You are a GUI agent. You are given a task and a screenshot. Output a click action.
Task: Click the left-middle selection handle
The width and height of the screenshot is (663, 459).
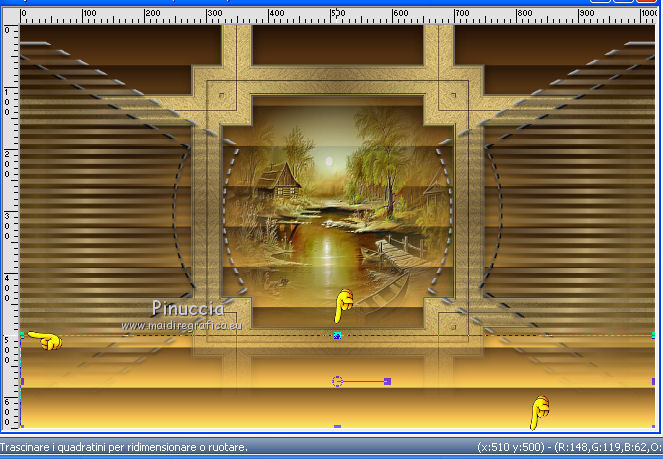[x=22, y=381]
